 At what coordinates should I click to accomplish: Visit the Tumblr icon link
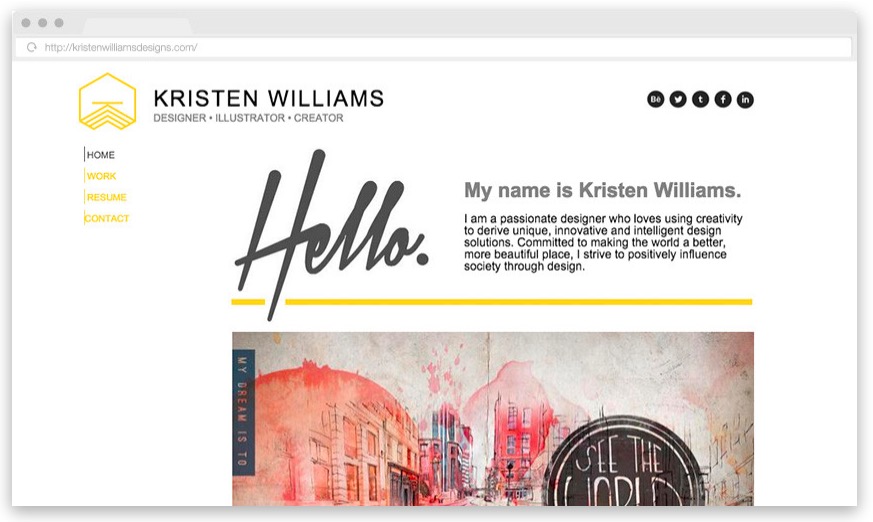pyautogui.click(x=700, y=100)
